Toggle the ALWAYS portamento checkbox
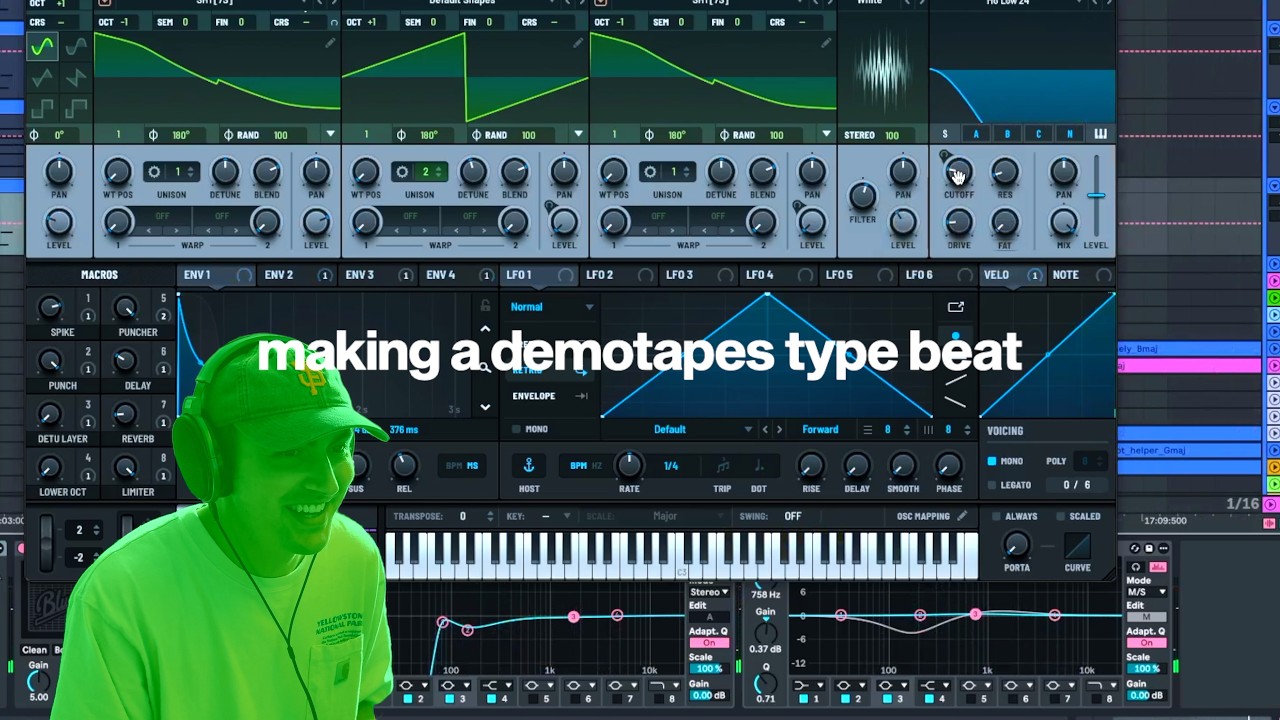The image size is (1280, 720). (x=996, y=516)
